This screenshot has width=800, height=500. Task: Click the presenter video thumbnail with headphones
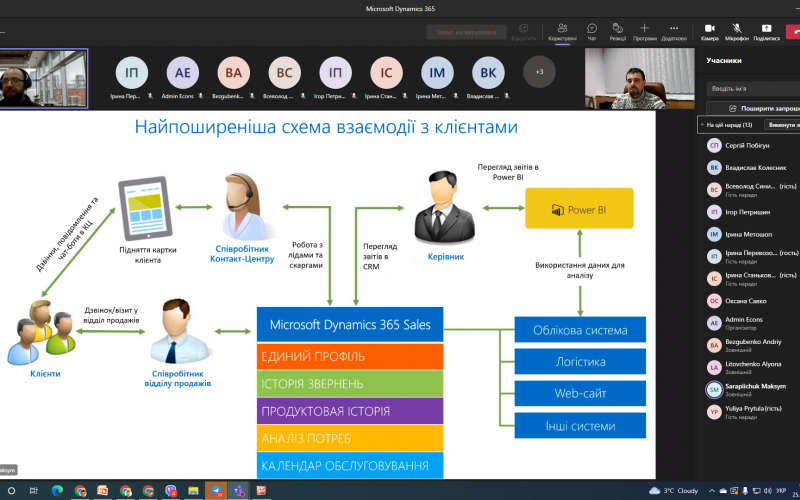[x=44, y=79]
